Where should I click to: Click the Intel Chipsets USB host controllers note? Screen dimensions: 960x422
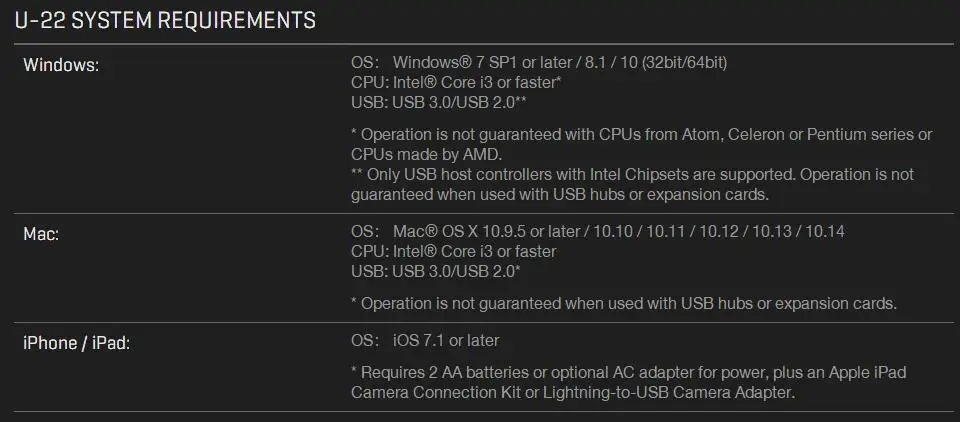pyautogui.click(x=632, y=184)
